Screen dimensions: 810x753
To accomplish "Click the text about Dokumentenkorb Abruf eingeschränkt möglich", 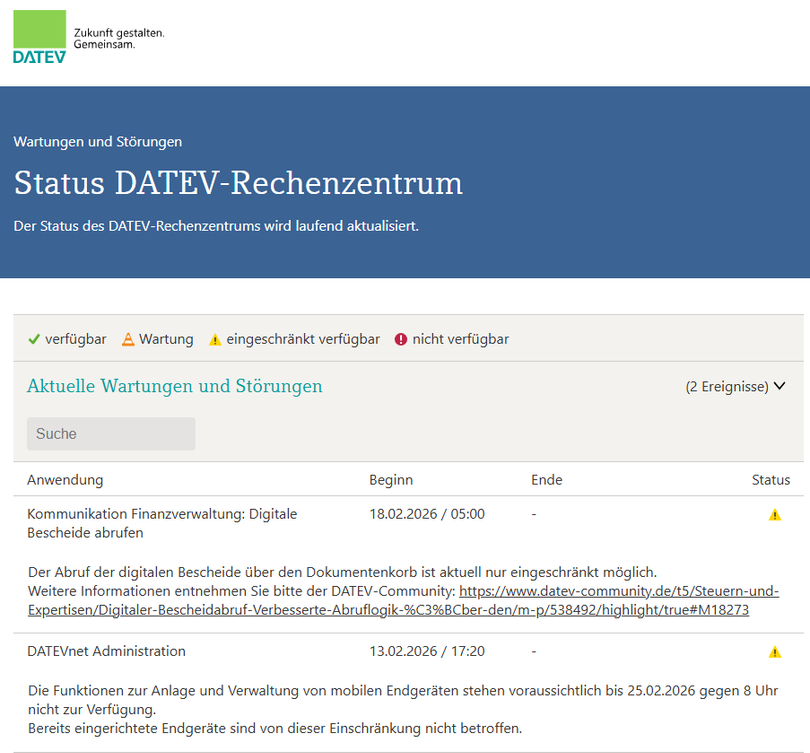I will (342, 572).
